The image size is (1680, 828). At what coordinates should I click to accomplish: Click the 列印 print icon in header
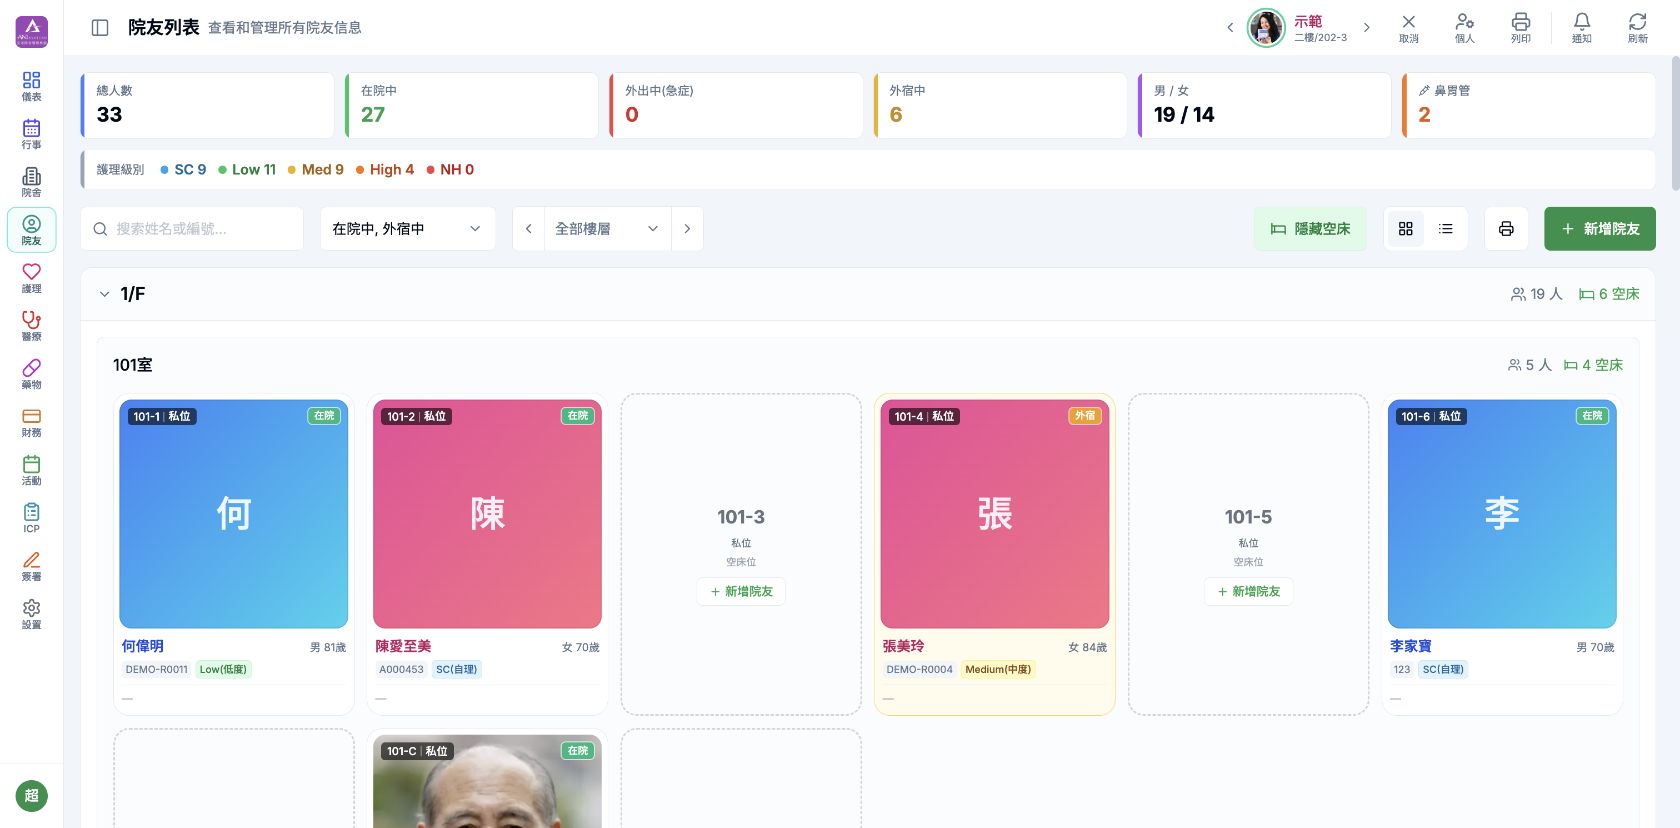1521,28
